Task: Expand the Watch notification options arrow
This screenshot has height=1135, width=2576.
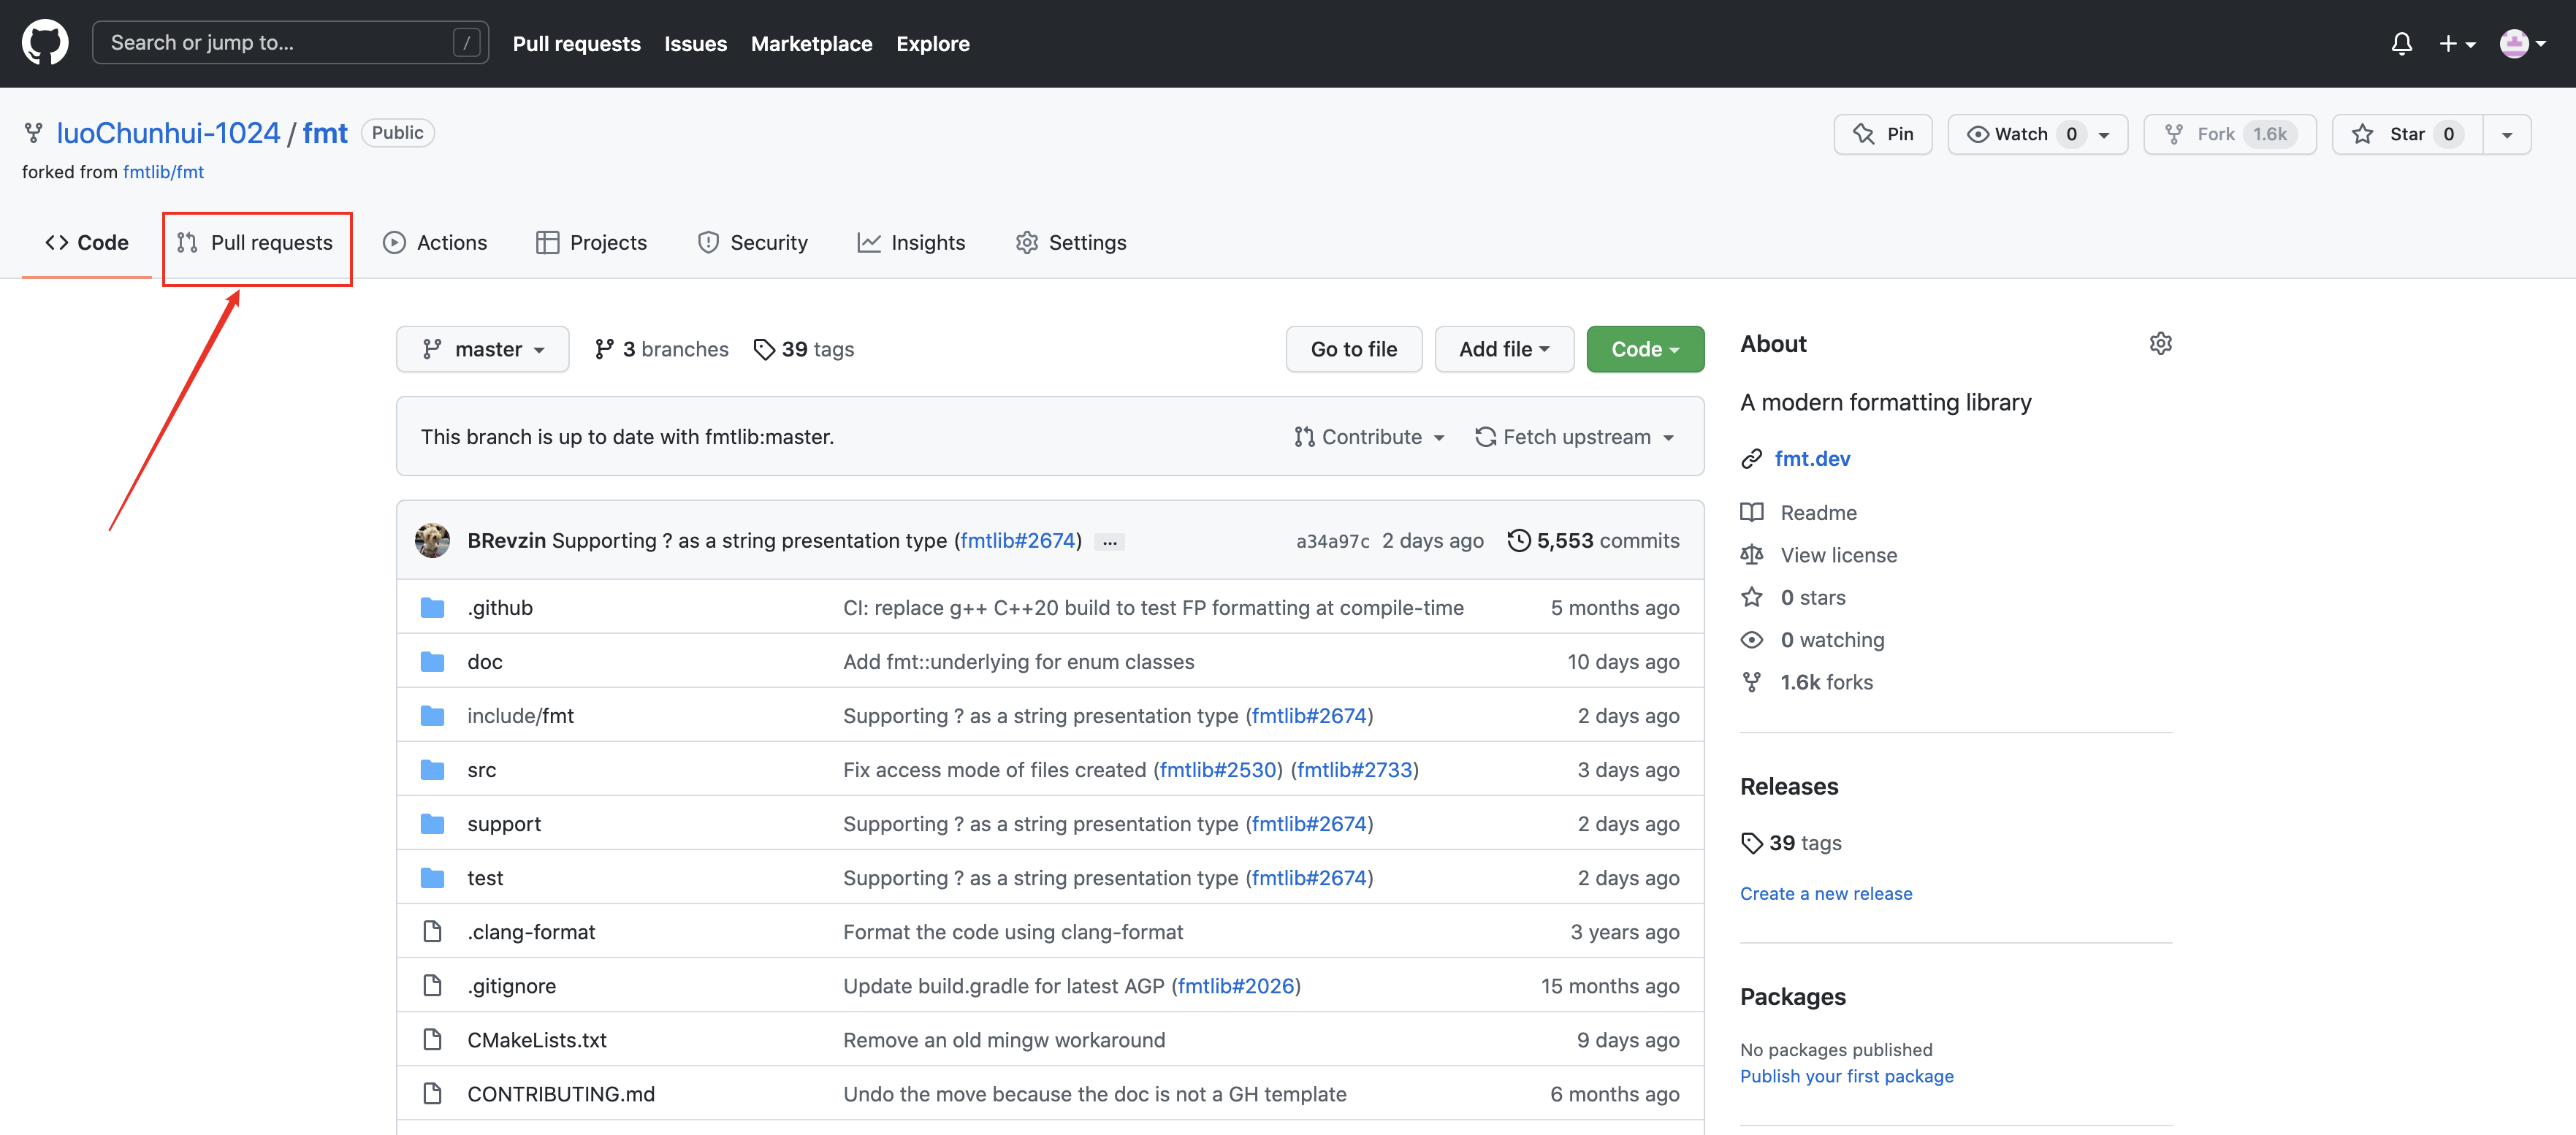Action: click(2104, 135)
